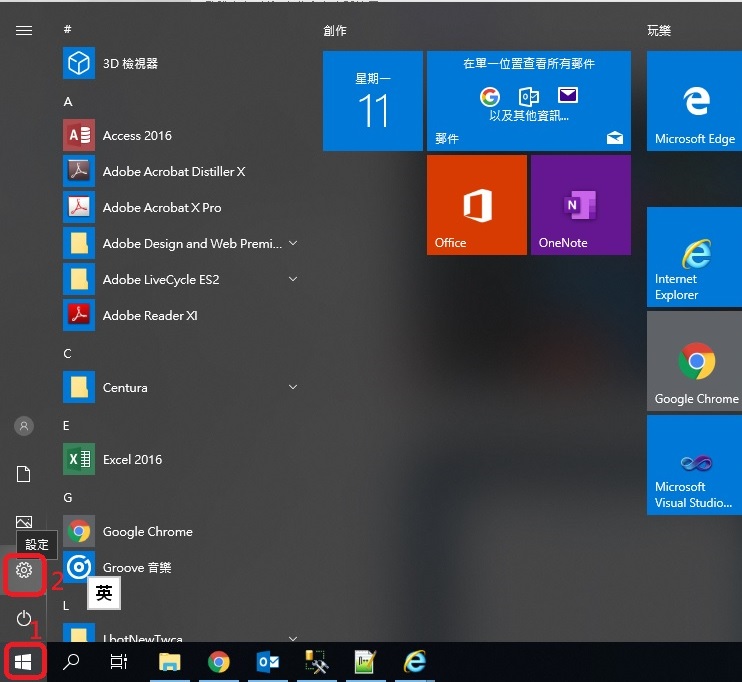This screenshot has width=742, height=682.
Task: Open Outlook from the taskbar
Action: point(268,662)
